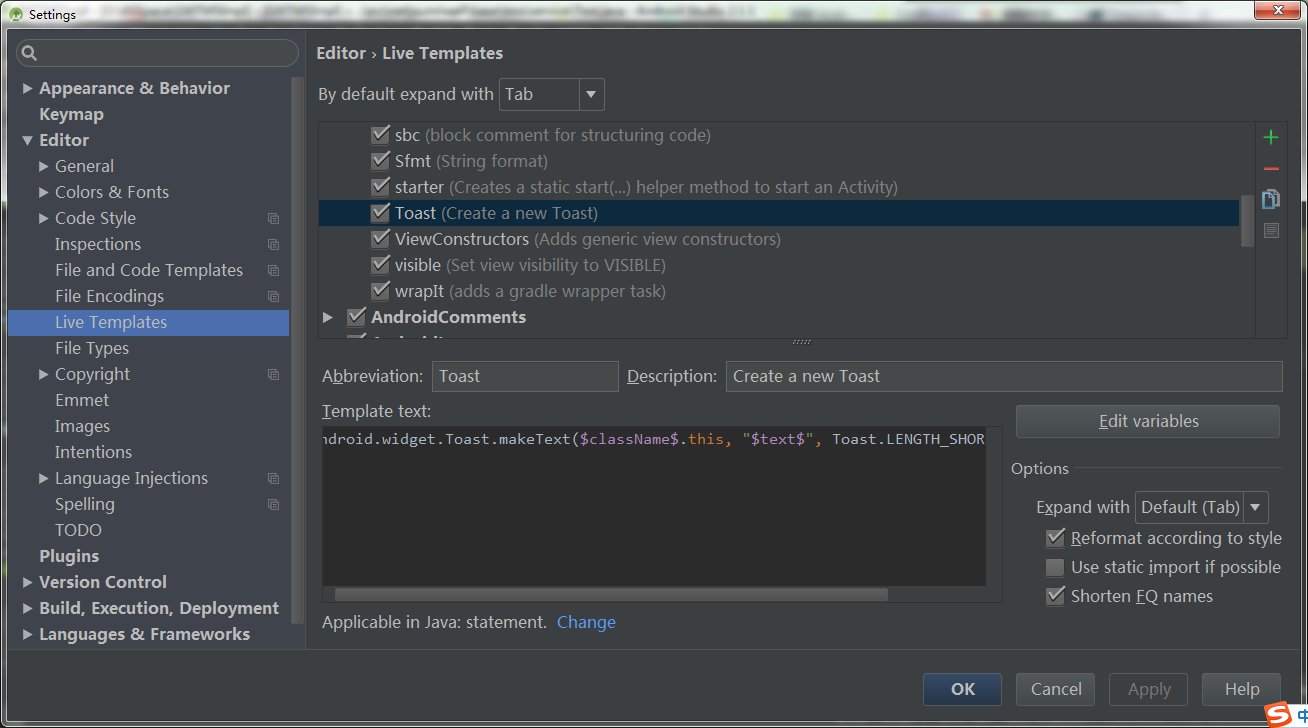
Task: Expand the AndroidComments template group
Action: (328, 317)
